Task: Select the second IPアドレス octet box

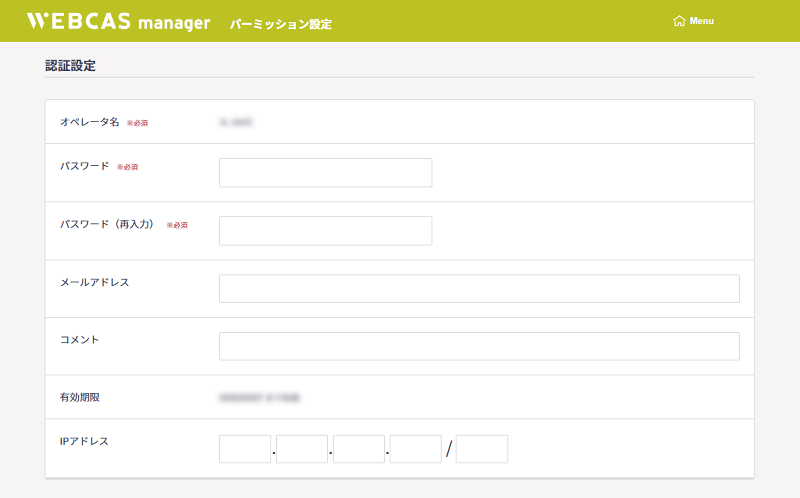Action: pos(302,449)
